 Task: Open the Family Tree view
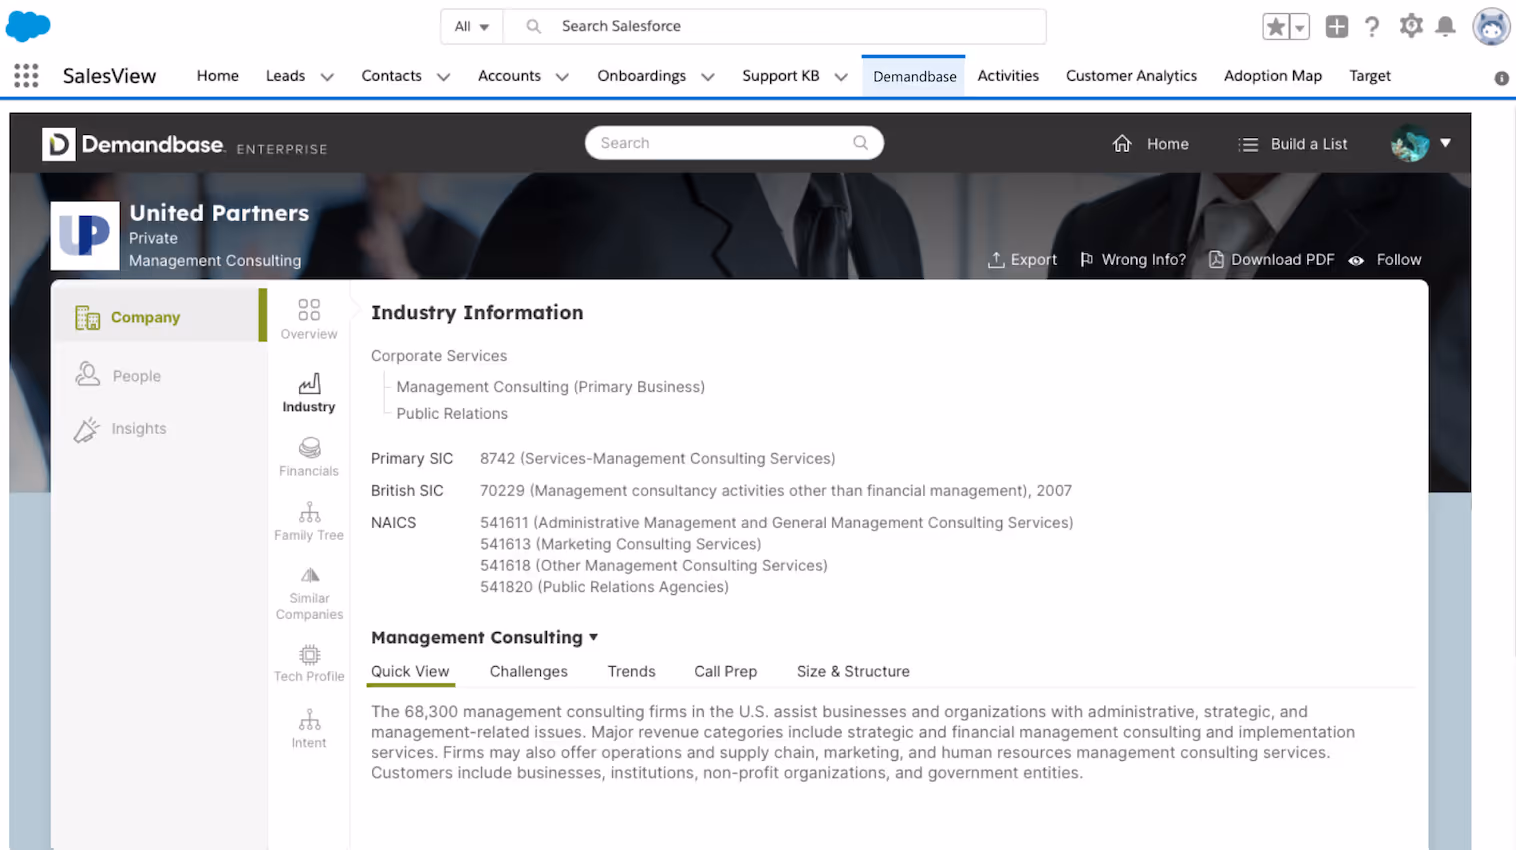pyautogui.click(x=309, y=521)
